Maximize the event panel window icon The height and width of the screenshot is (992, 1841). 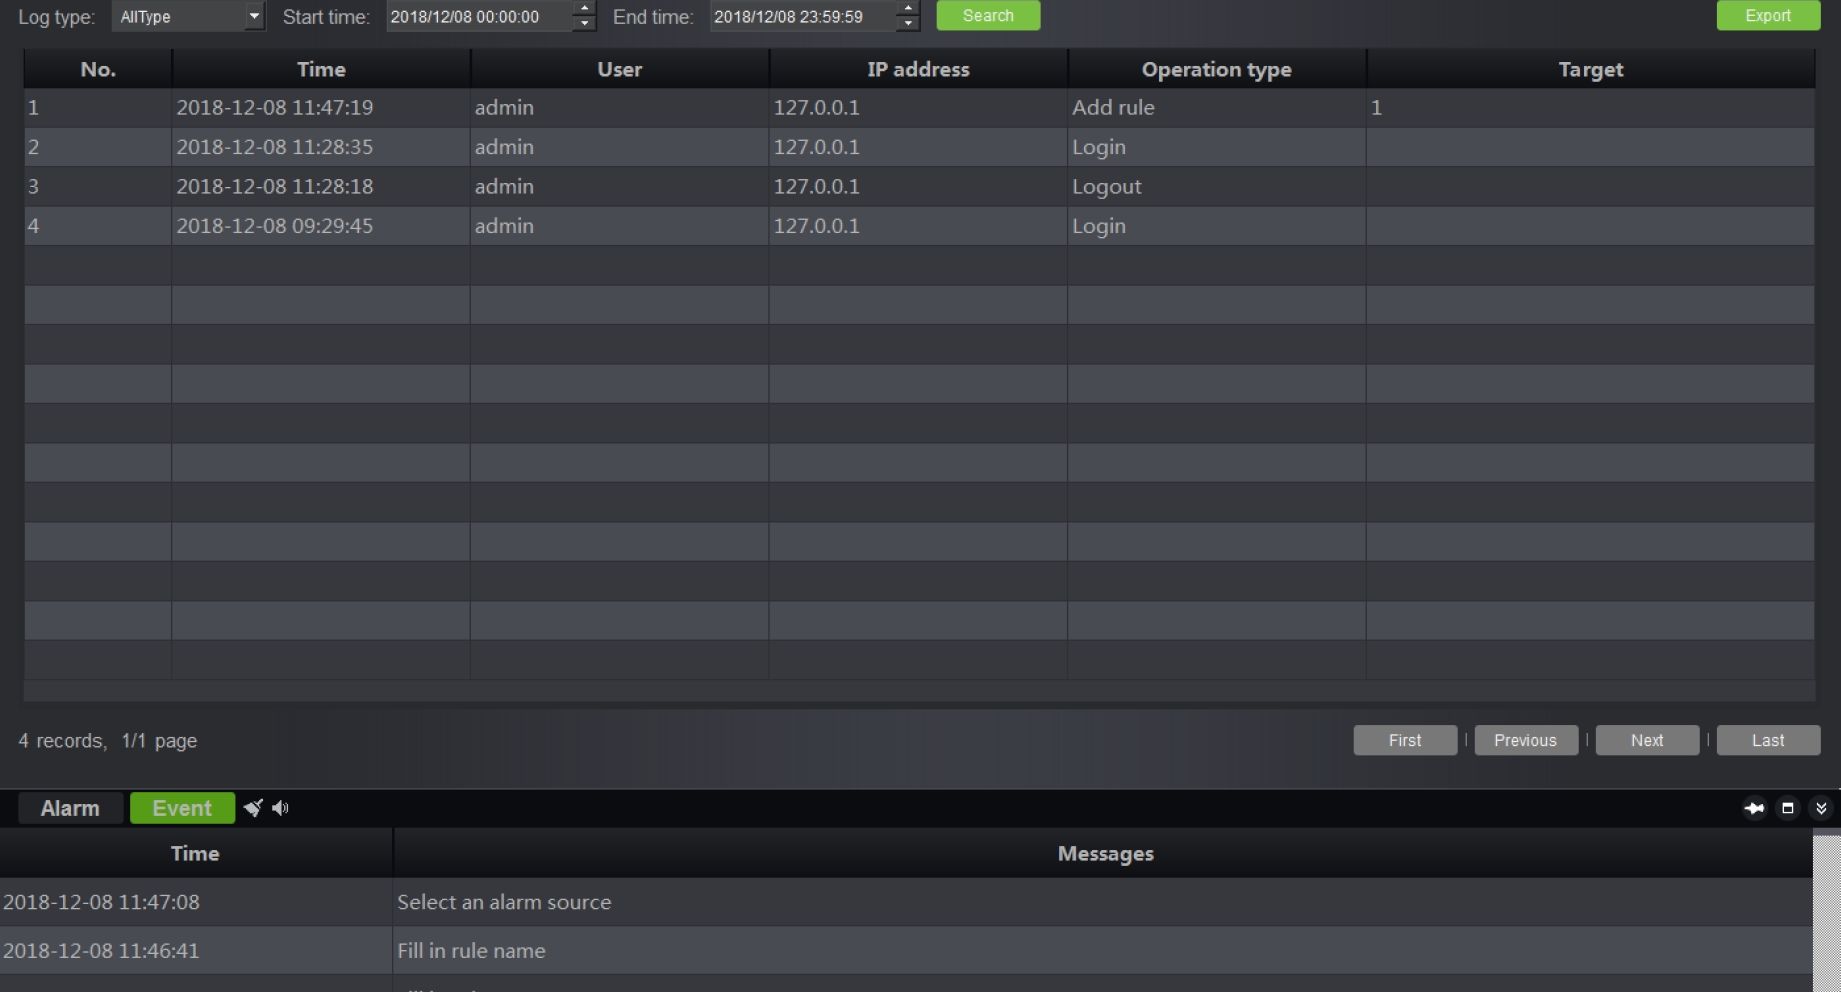point(1788,808)
